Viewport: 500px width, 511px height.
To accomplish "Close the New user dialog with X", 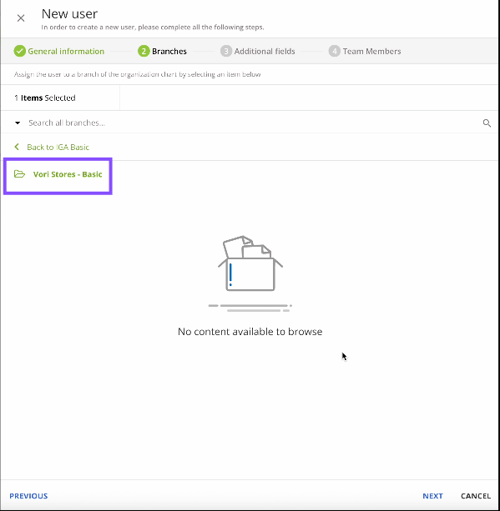I will [x=21, y=18].
